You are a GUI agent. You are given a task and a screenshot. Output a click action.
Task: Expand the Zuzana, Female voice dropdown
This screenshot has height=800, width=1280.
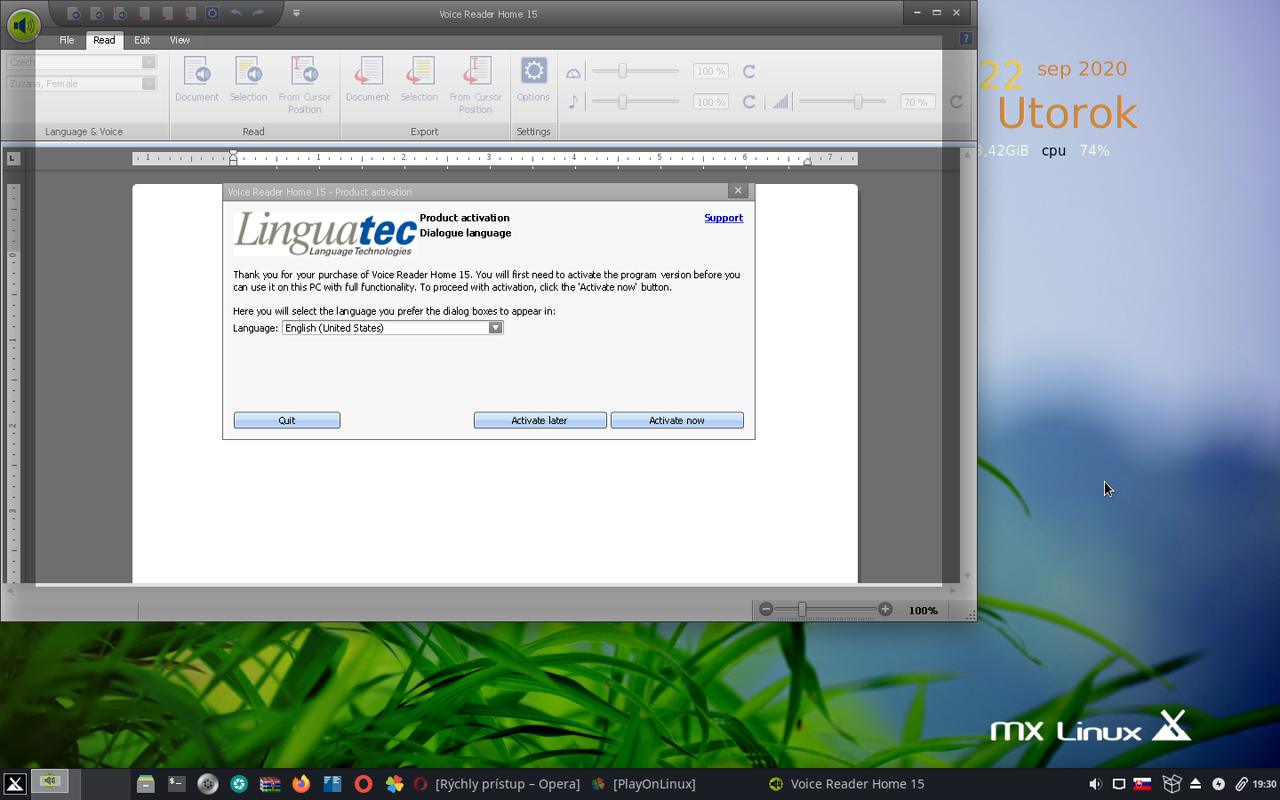pos(149,84)
